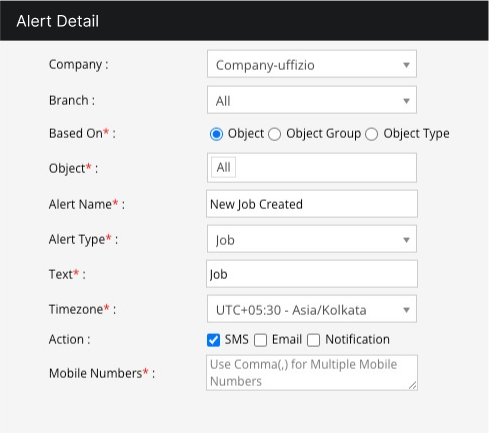Click the Text input containing Job
The image size is (489, 433).
[312, 274]
